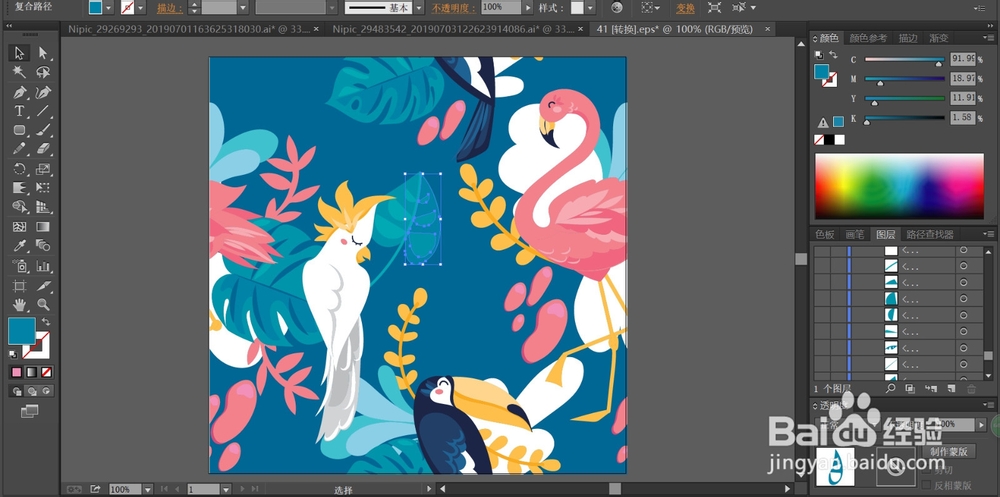Viewport: 1000px width, 497px height.
Task: Click delete layer trash icon
Action: click(971, 388)
